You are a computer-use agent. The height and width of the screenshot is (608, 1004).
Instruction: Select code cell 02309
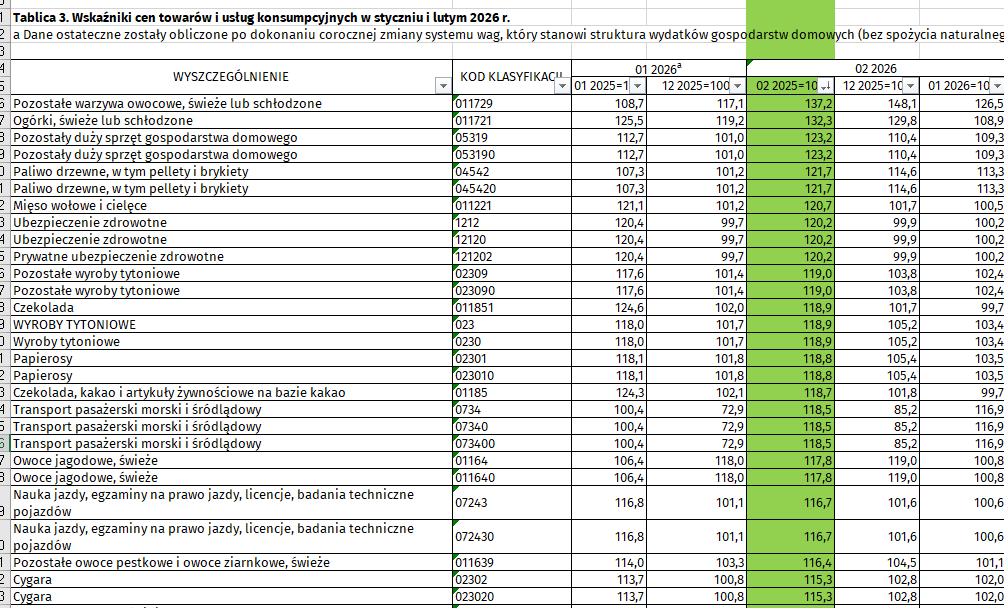512,273
